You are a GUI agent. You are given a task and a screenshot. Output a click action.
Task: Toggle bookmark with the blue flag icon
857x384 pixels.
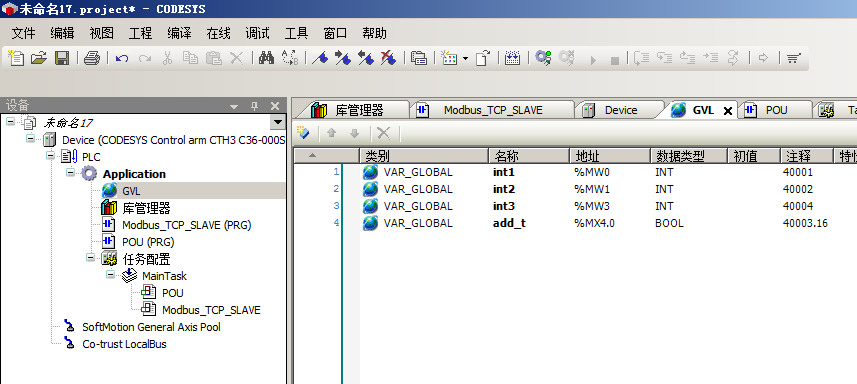point(320,58)
